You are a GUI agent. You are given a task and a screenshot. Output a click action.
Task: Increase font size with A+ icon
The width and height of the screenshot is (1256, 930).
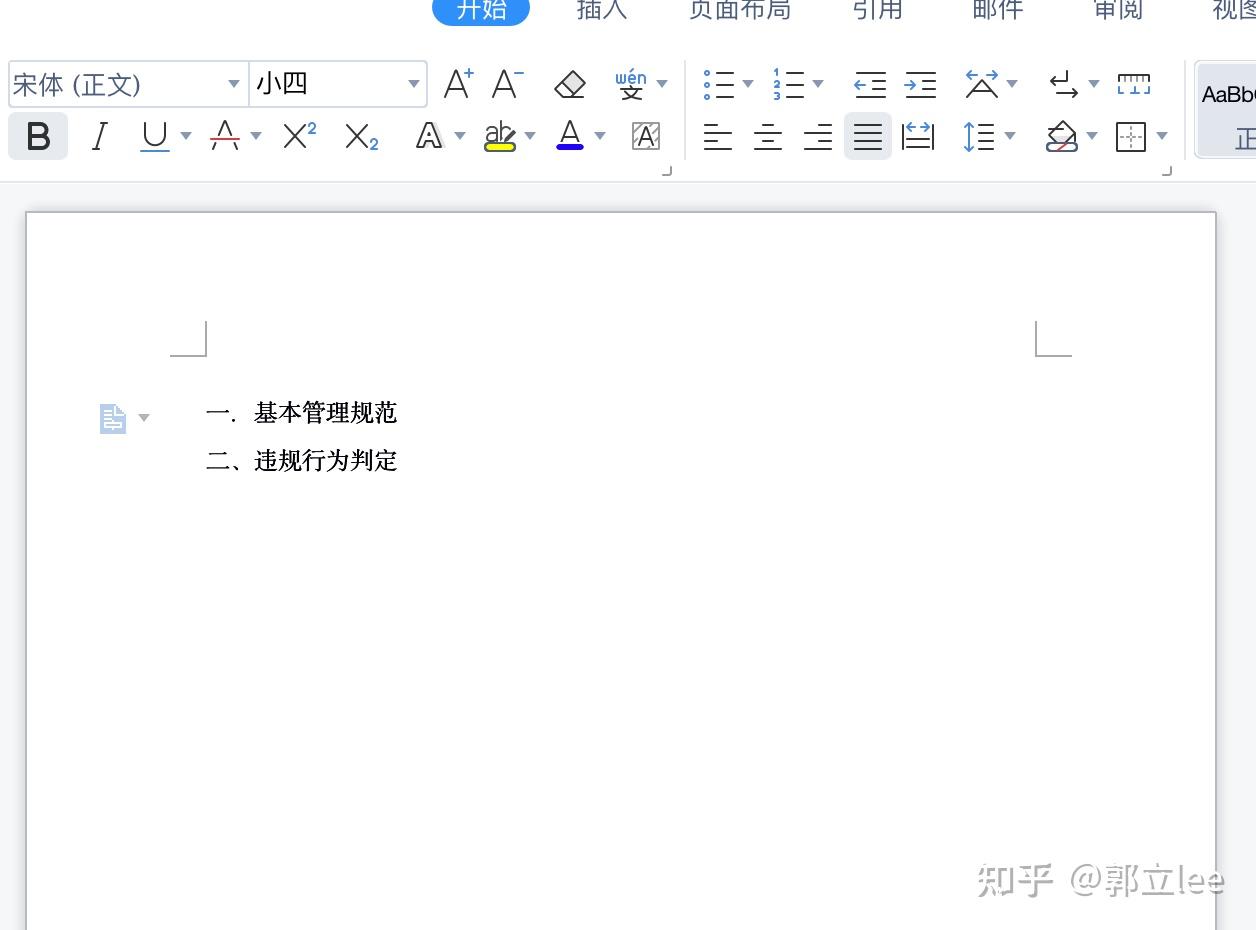[458, 84]
